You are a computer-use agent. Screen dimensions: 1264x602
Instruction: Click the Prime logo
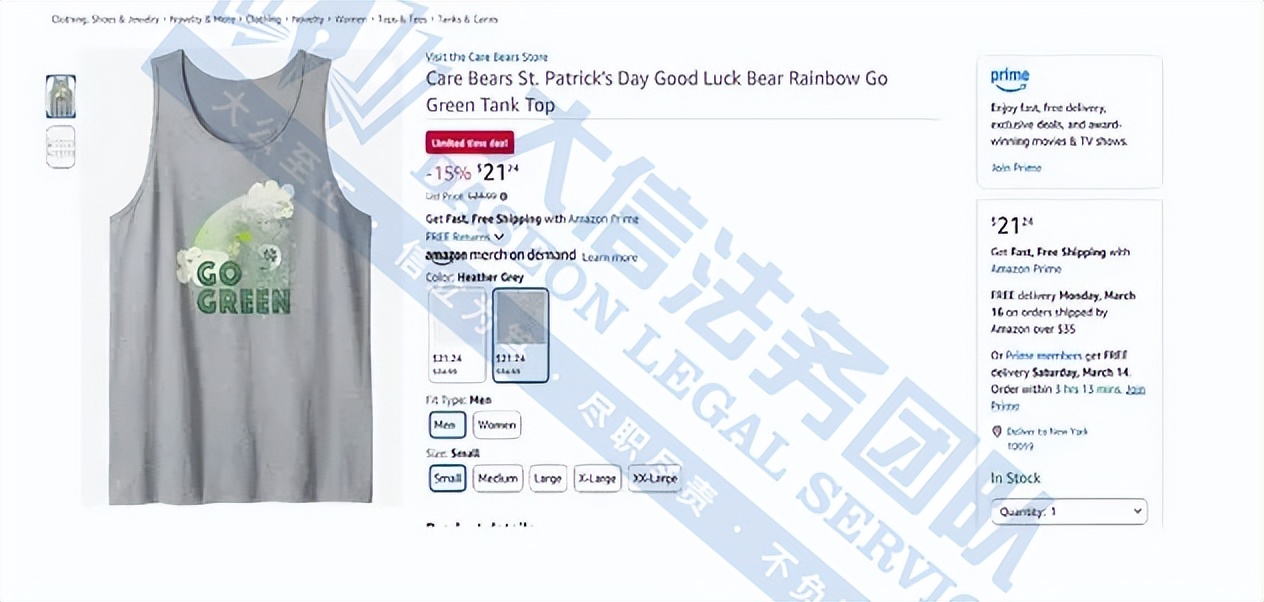point(1010,77)
